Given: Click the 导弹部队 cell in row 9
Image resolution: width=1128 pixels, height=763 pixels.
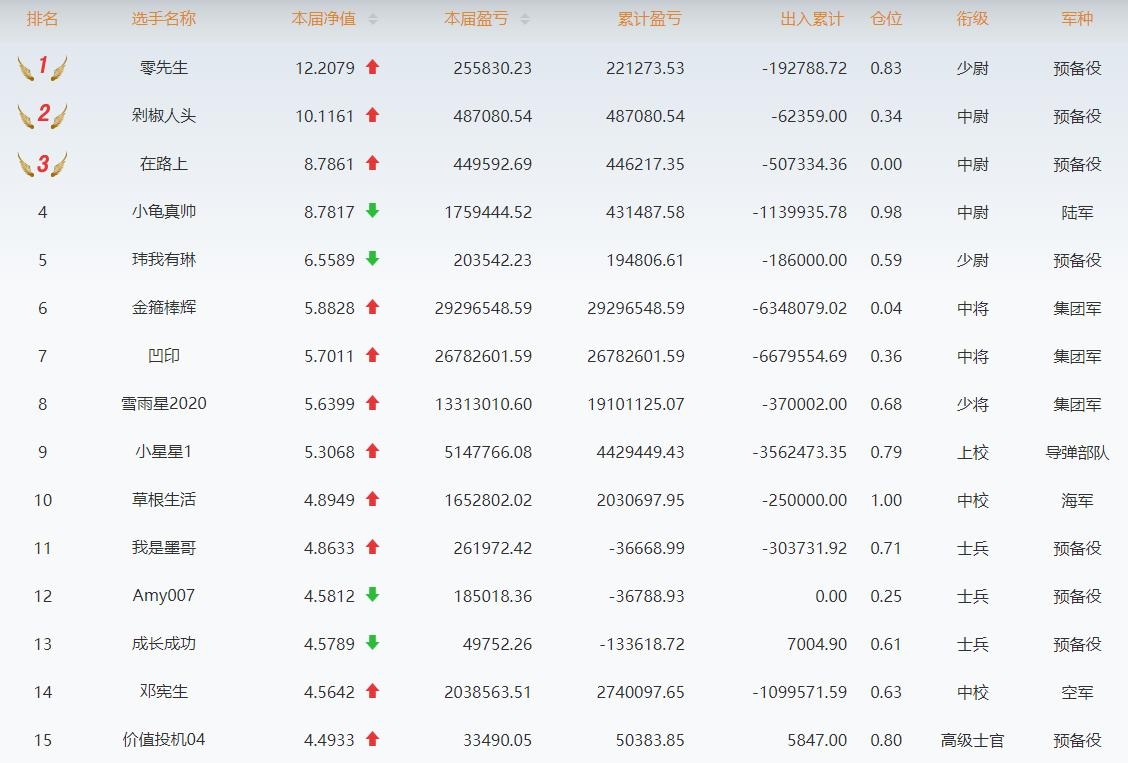Looking at the screenshot, I should 1077,452.
